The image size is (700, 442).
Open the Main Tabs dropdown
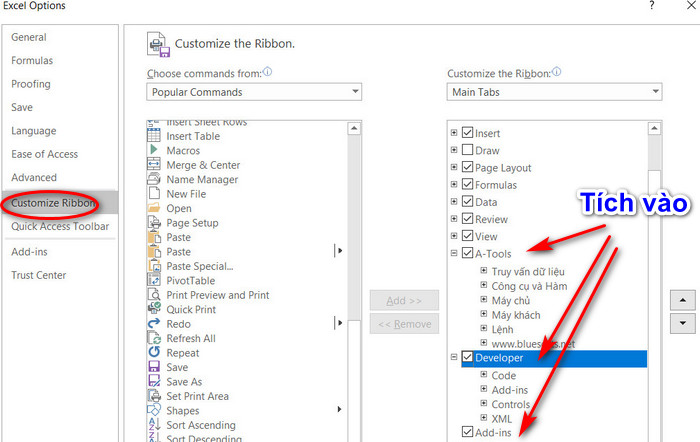554,92
